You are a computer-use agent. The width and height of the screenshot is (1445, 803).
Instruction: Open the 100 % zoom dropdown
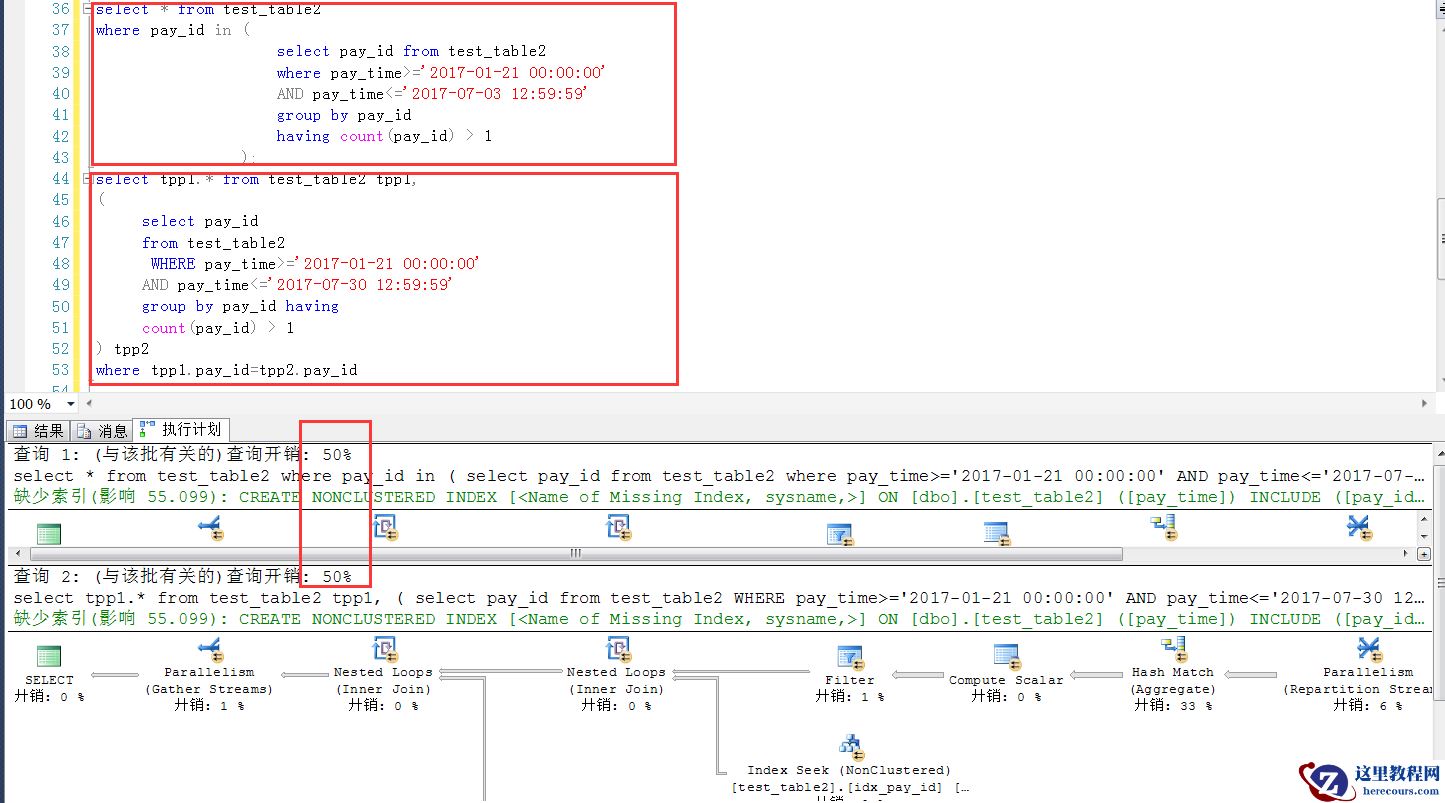[70, 404]
